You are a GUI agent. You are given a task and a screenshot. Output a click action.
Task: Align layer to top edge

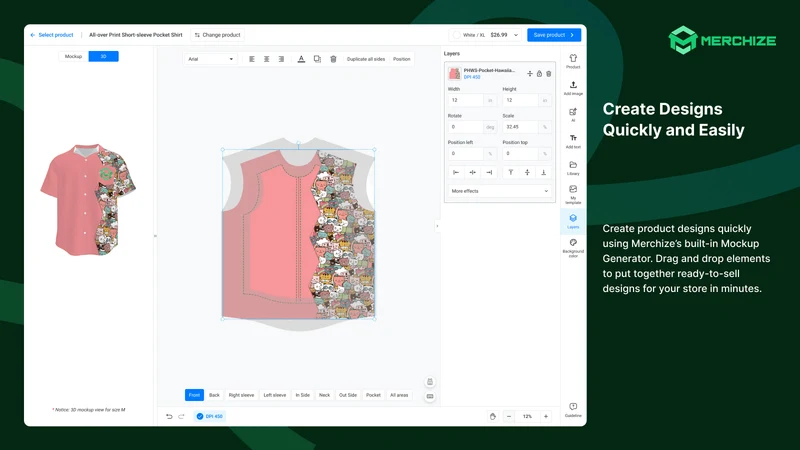coord(511,172)
